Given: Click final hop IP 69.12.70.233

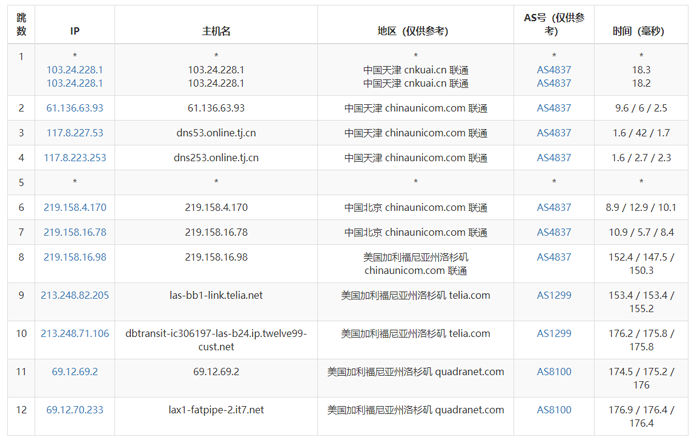Looking at the screenshot, I should pyautogui.click(x=75, y=410).
